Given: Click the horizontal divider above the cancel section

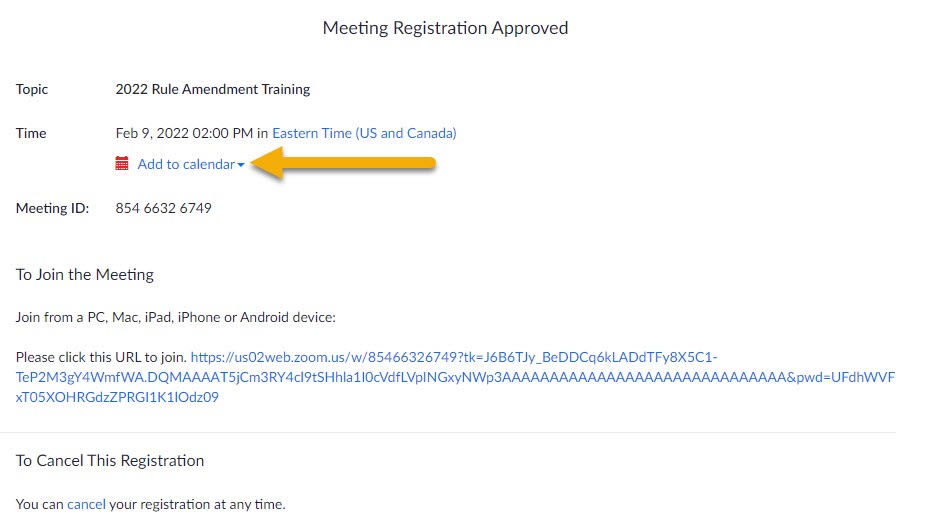Looking at the screenshot, I should tap(448, 433).
